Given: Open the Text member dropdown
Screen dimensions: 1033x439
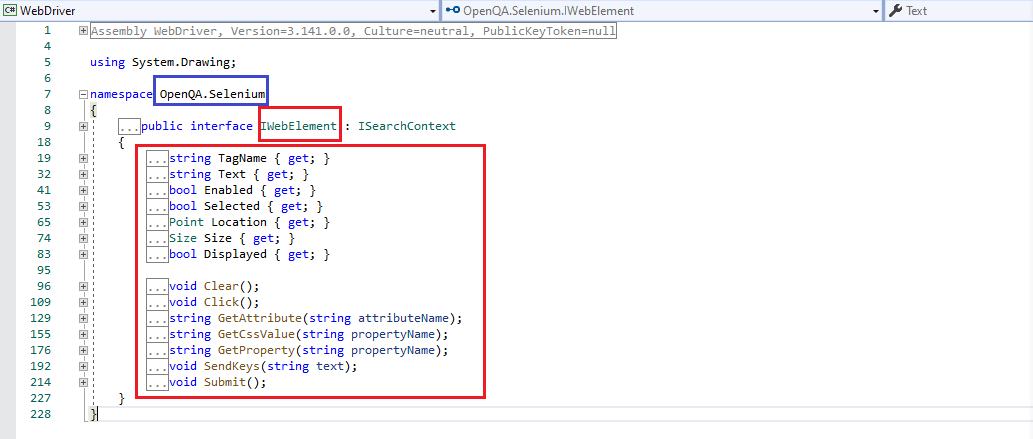Looking at the screenshot, I should pos(959,11).
